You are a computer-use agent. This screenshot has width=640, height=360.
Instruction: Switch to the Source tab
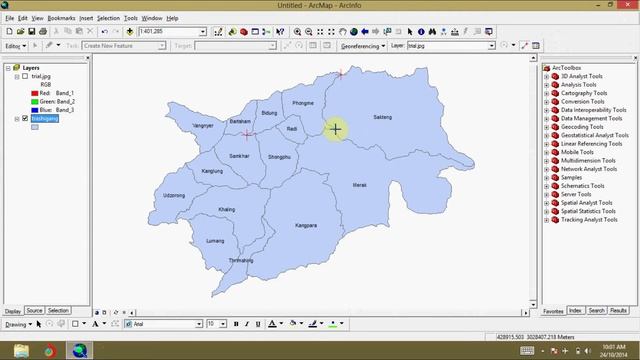pyautogui.click(x=34, y=311)
